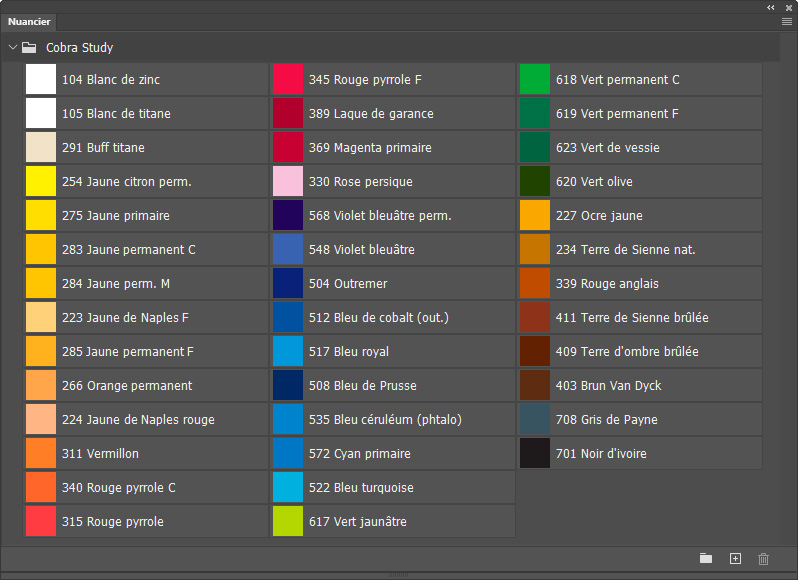Collapse the Cobra Study group chevron
798x580 pixels.
tap(13, 47)
